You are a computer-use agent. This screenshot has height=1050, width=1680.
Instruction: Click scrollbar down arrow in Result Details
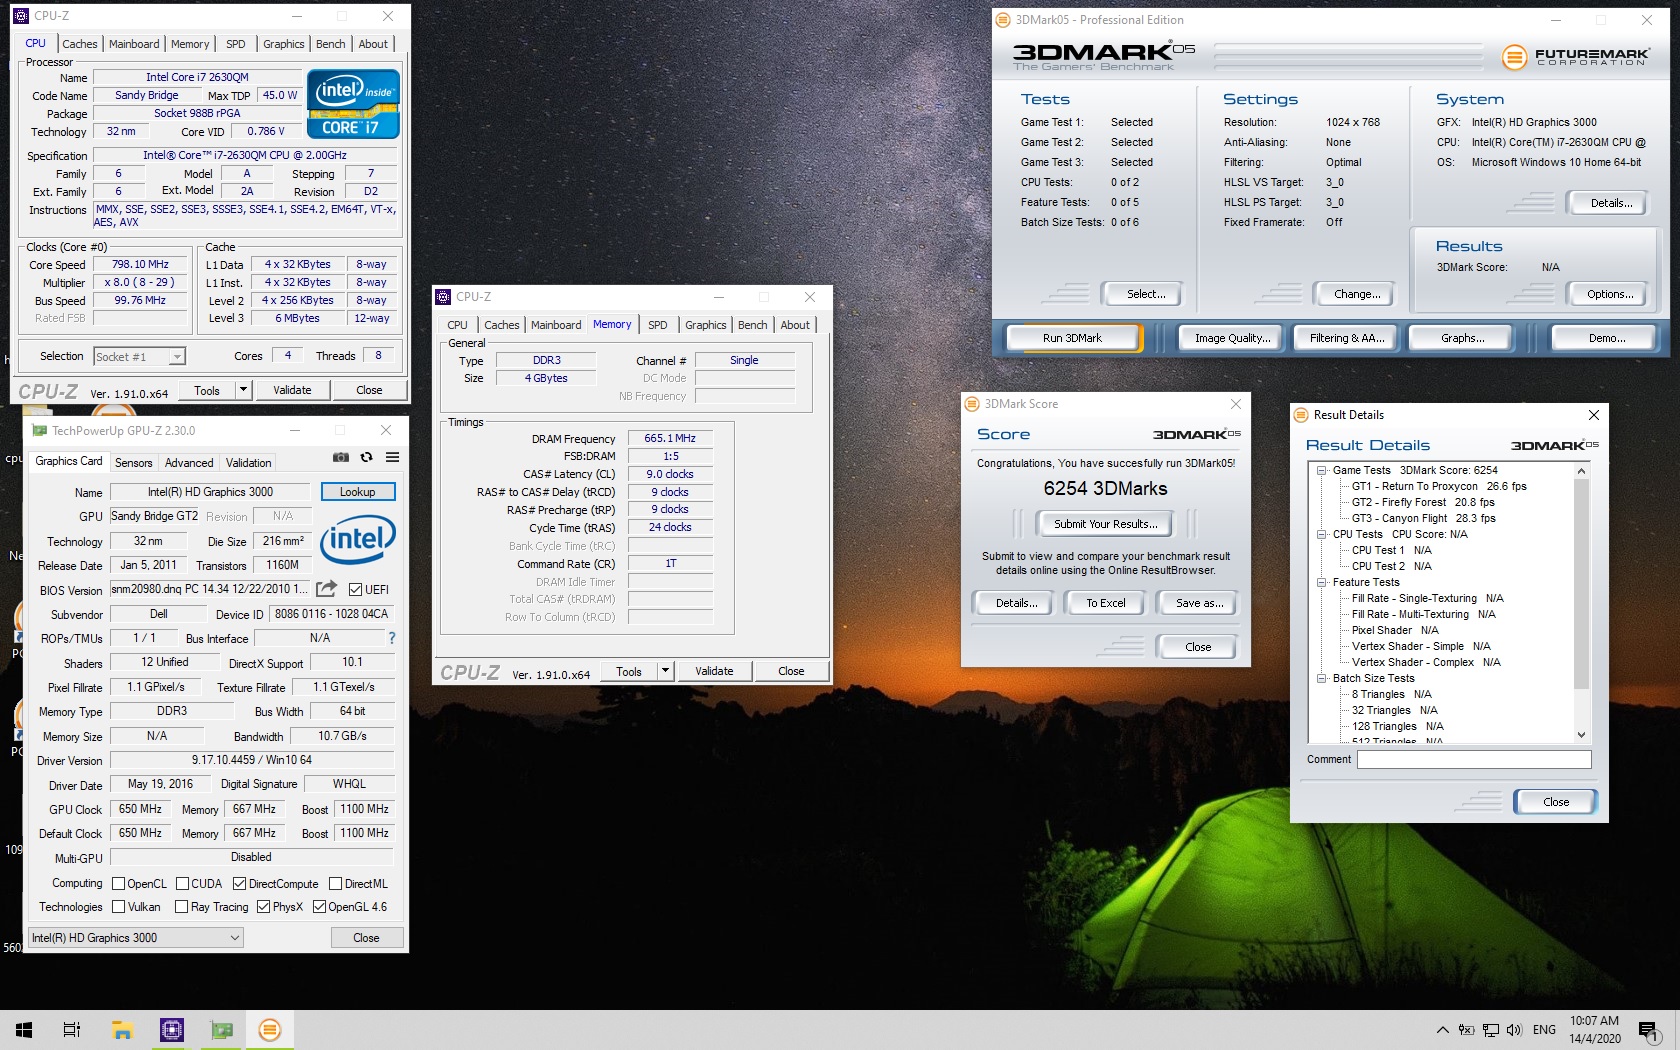tap(1581, 735)
